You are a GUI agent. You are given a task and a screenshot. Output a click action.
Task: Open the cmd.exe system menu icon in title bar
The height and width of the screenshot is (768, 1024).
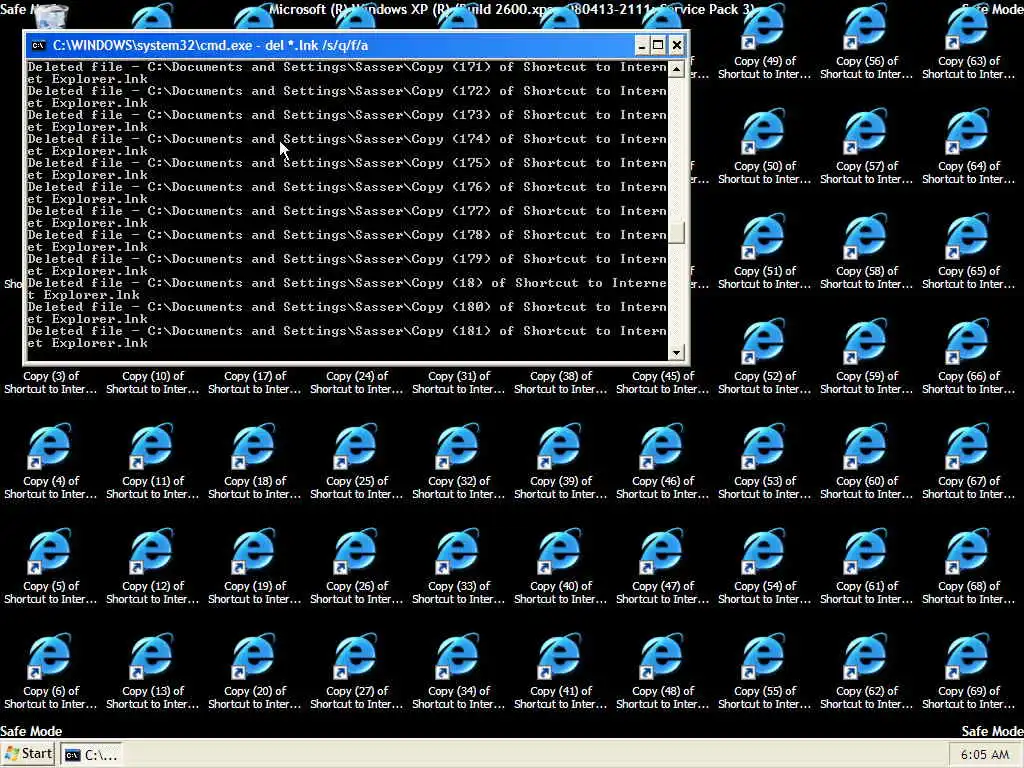(39, 45)
